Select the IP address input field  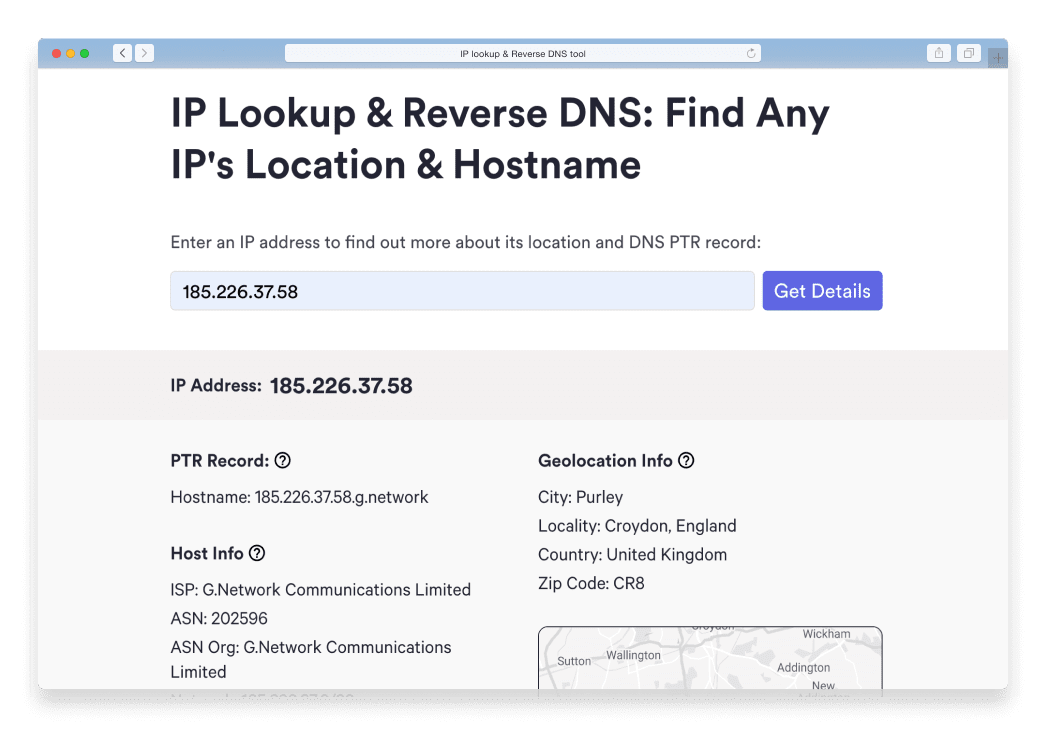tap(462, 290)
